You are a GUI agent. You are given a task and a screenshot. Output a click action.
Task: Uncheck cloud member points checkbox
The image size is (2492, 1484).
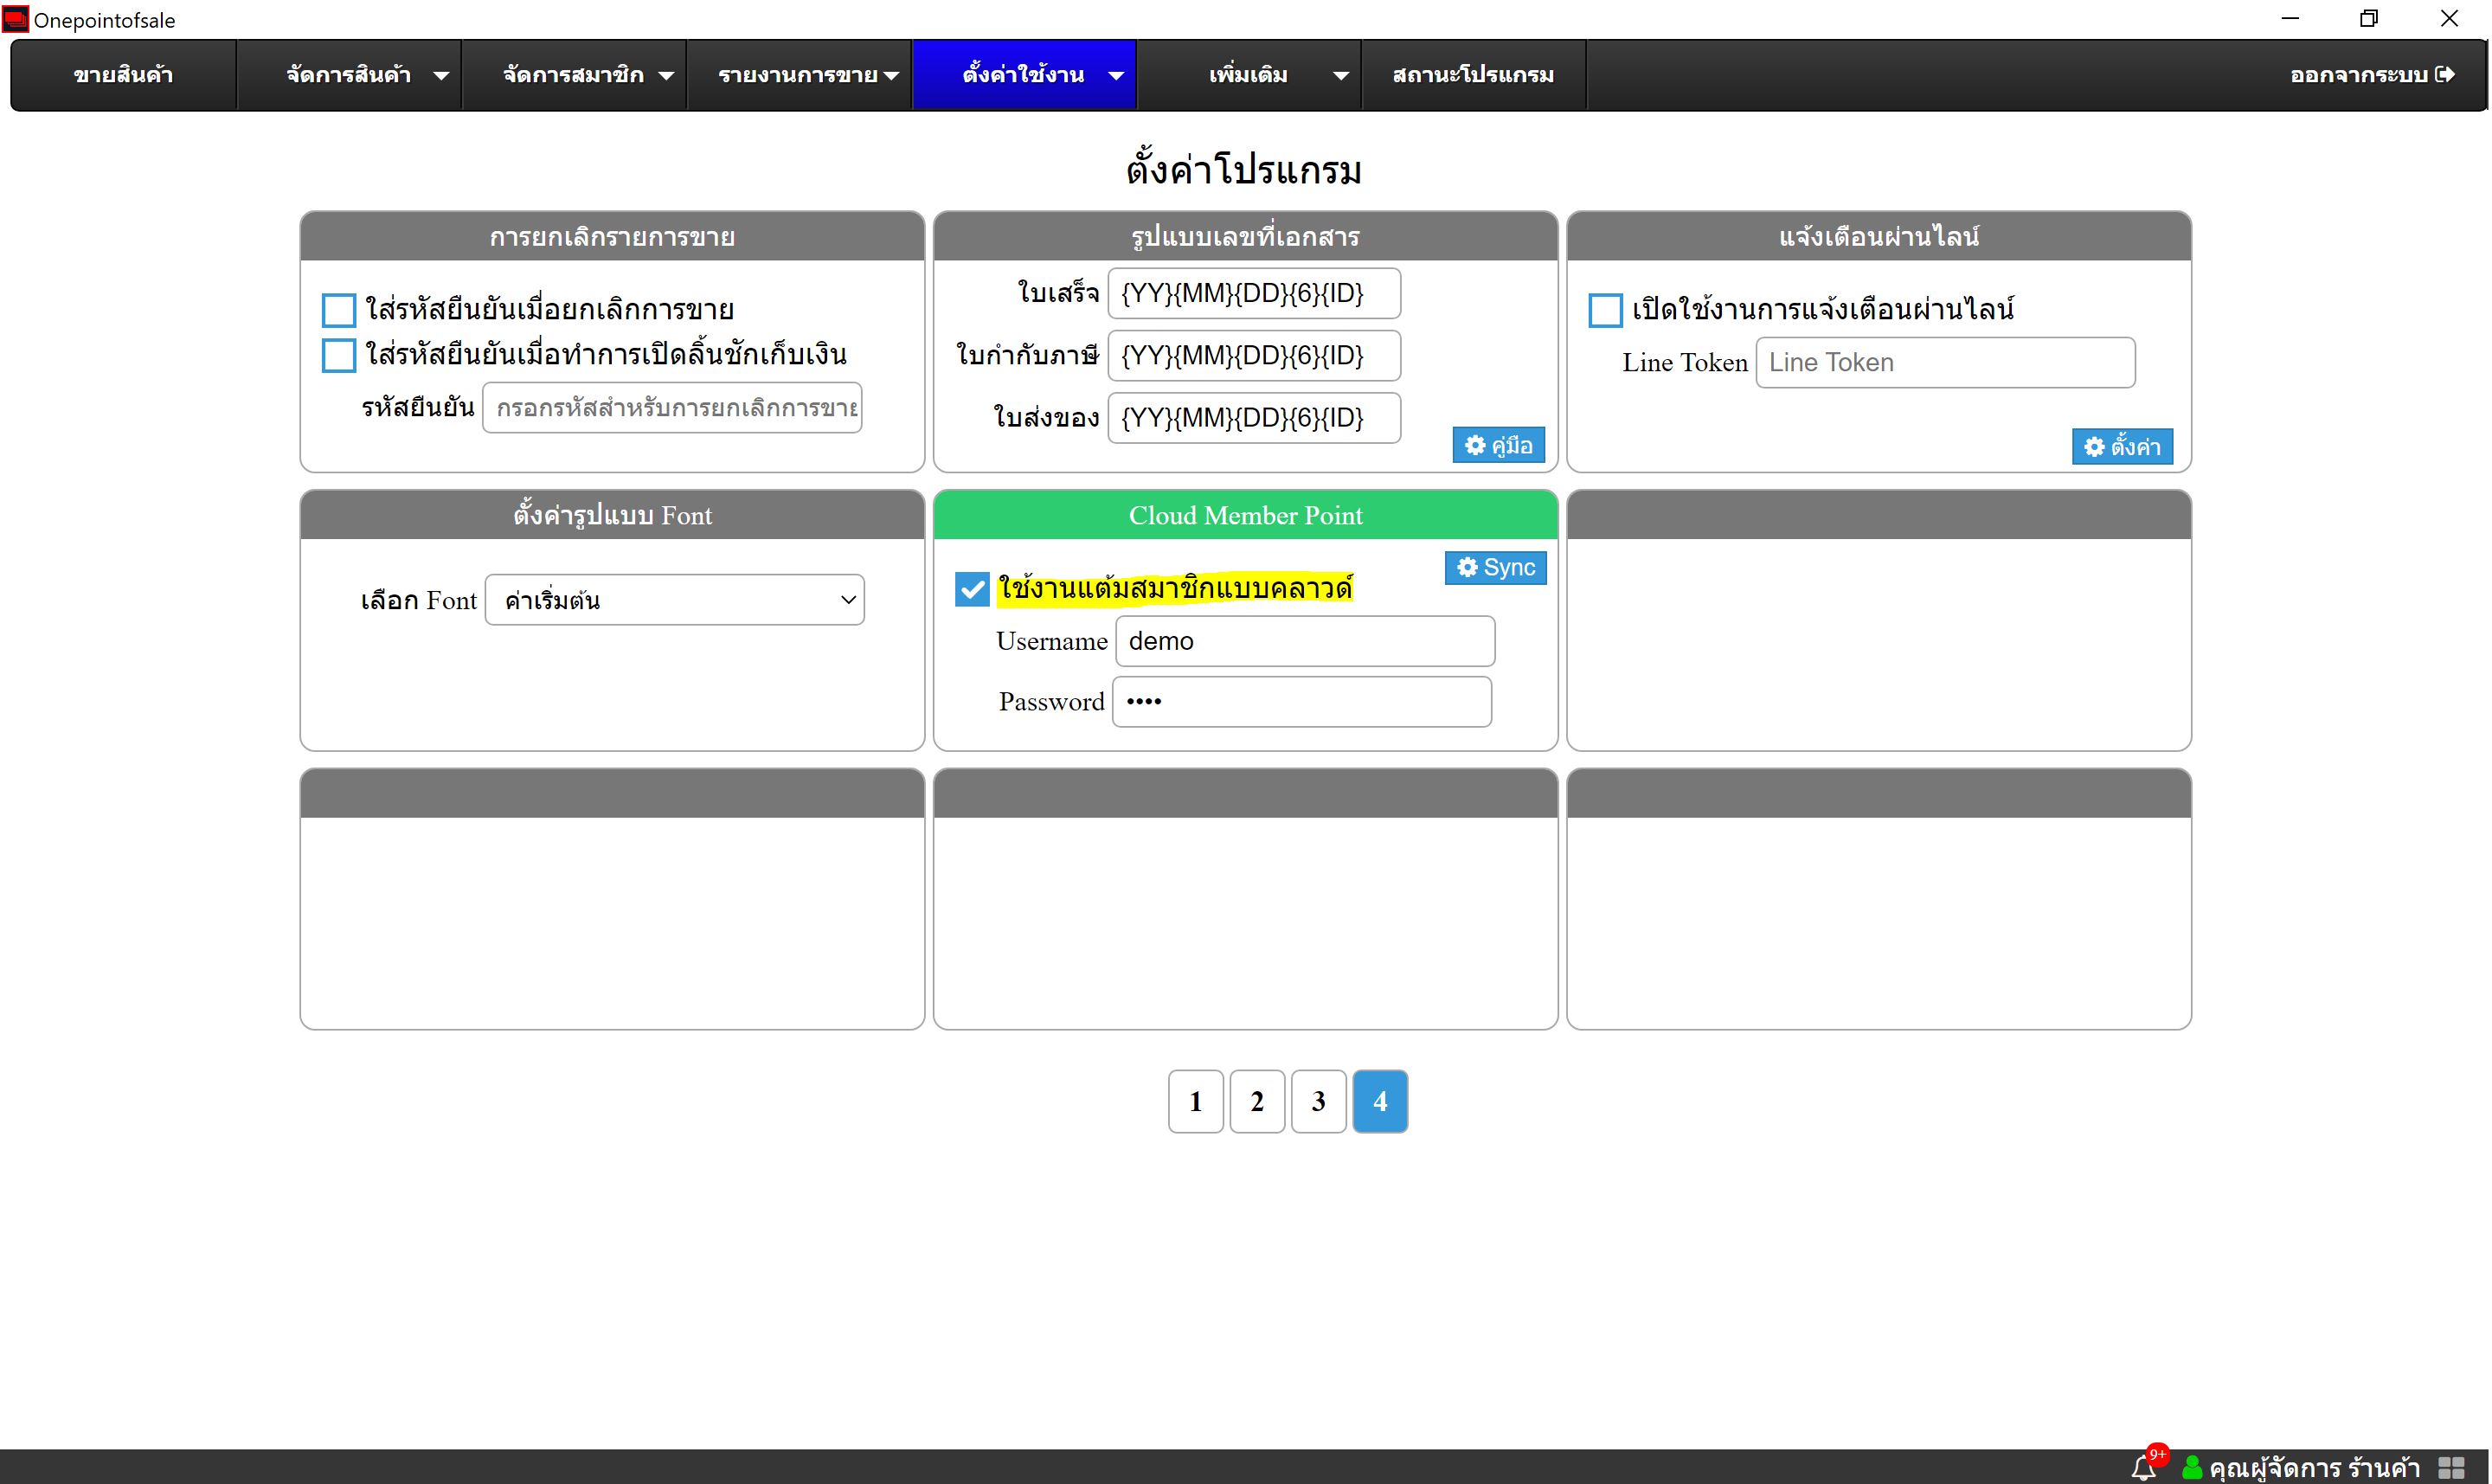point(971,589)
